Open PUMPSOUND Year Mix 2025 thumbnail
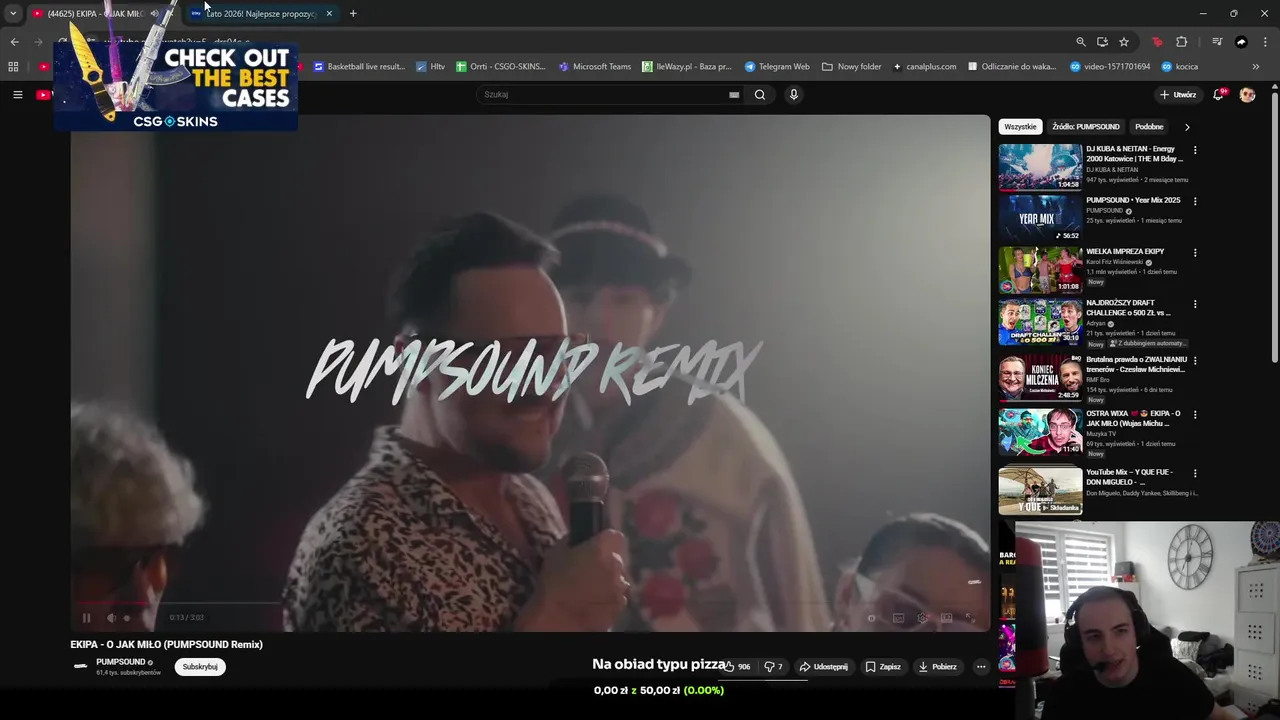 pos(1040,218)
